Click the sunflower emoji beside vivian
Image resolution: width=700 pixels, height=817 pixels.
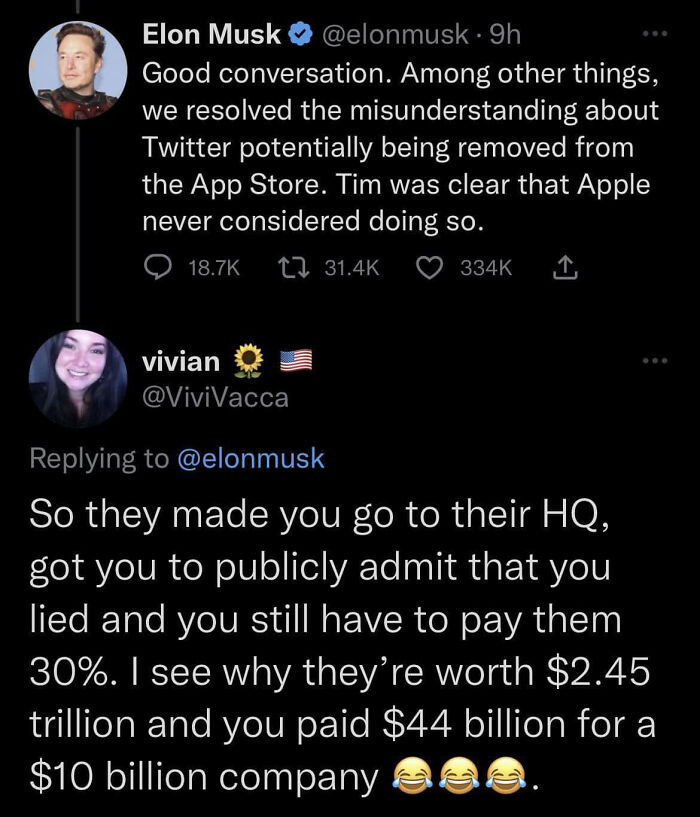tap(248, 360)
